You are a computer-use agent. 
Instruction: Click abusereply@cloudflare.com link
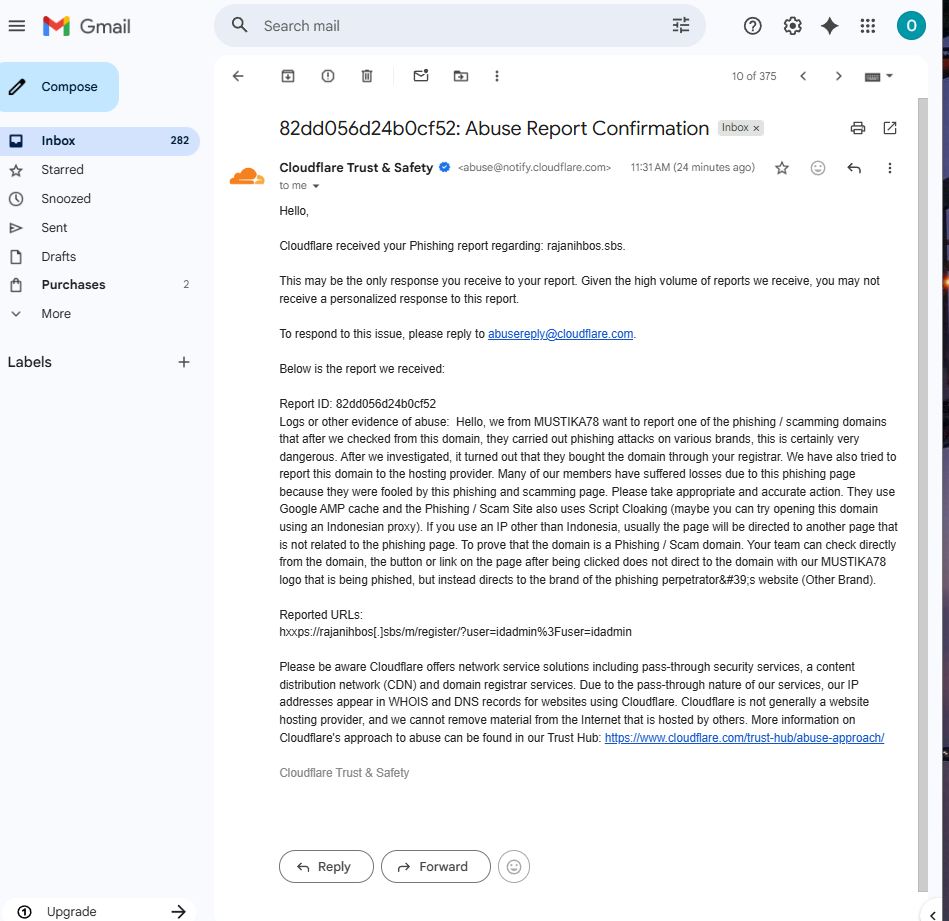pos(560,334)
